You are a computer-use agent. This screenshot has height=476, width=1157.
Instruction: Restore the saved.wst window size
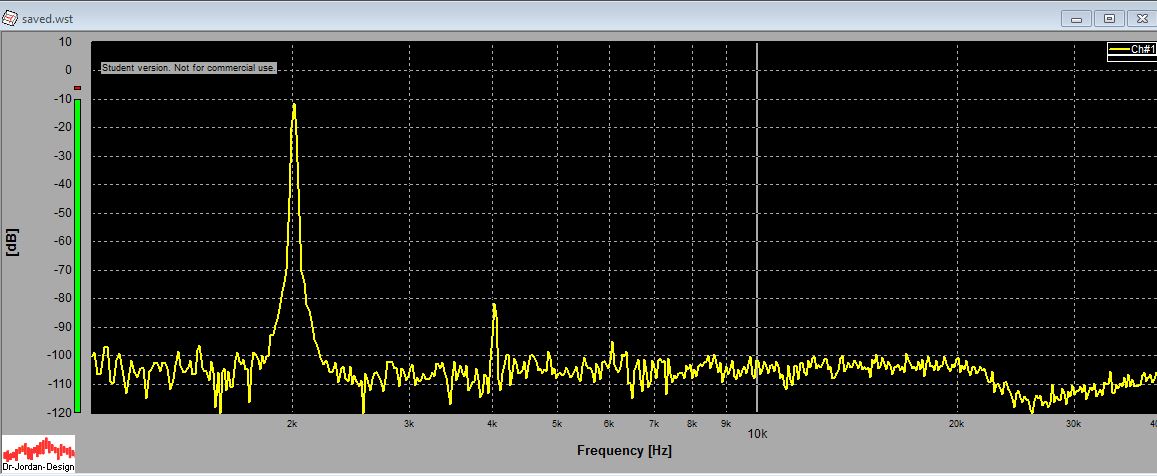[x=1109, y=18]
